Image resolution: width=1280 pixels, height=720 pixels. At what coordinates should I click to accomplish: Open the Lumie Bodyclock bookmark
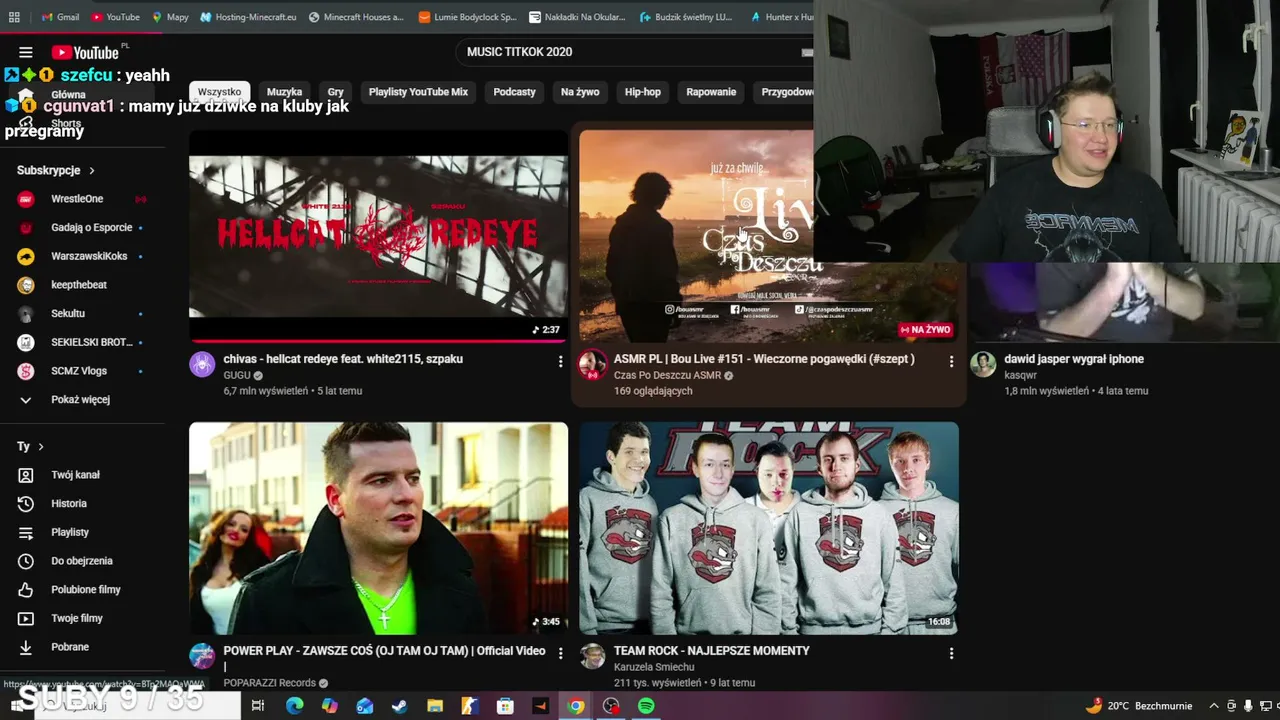click(x=467, y=17)
